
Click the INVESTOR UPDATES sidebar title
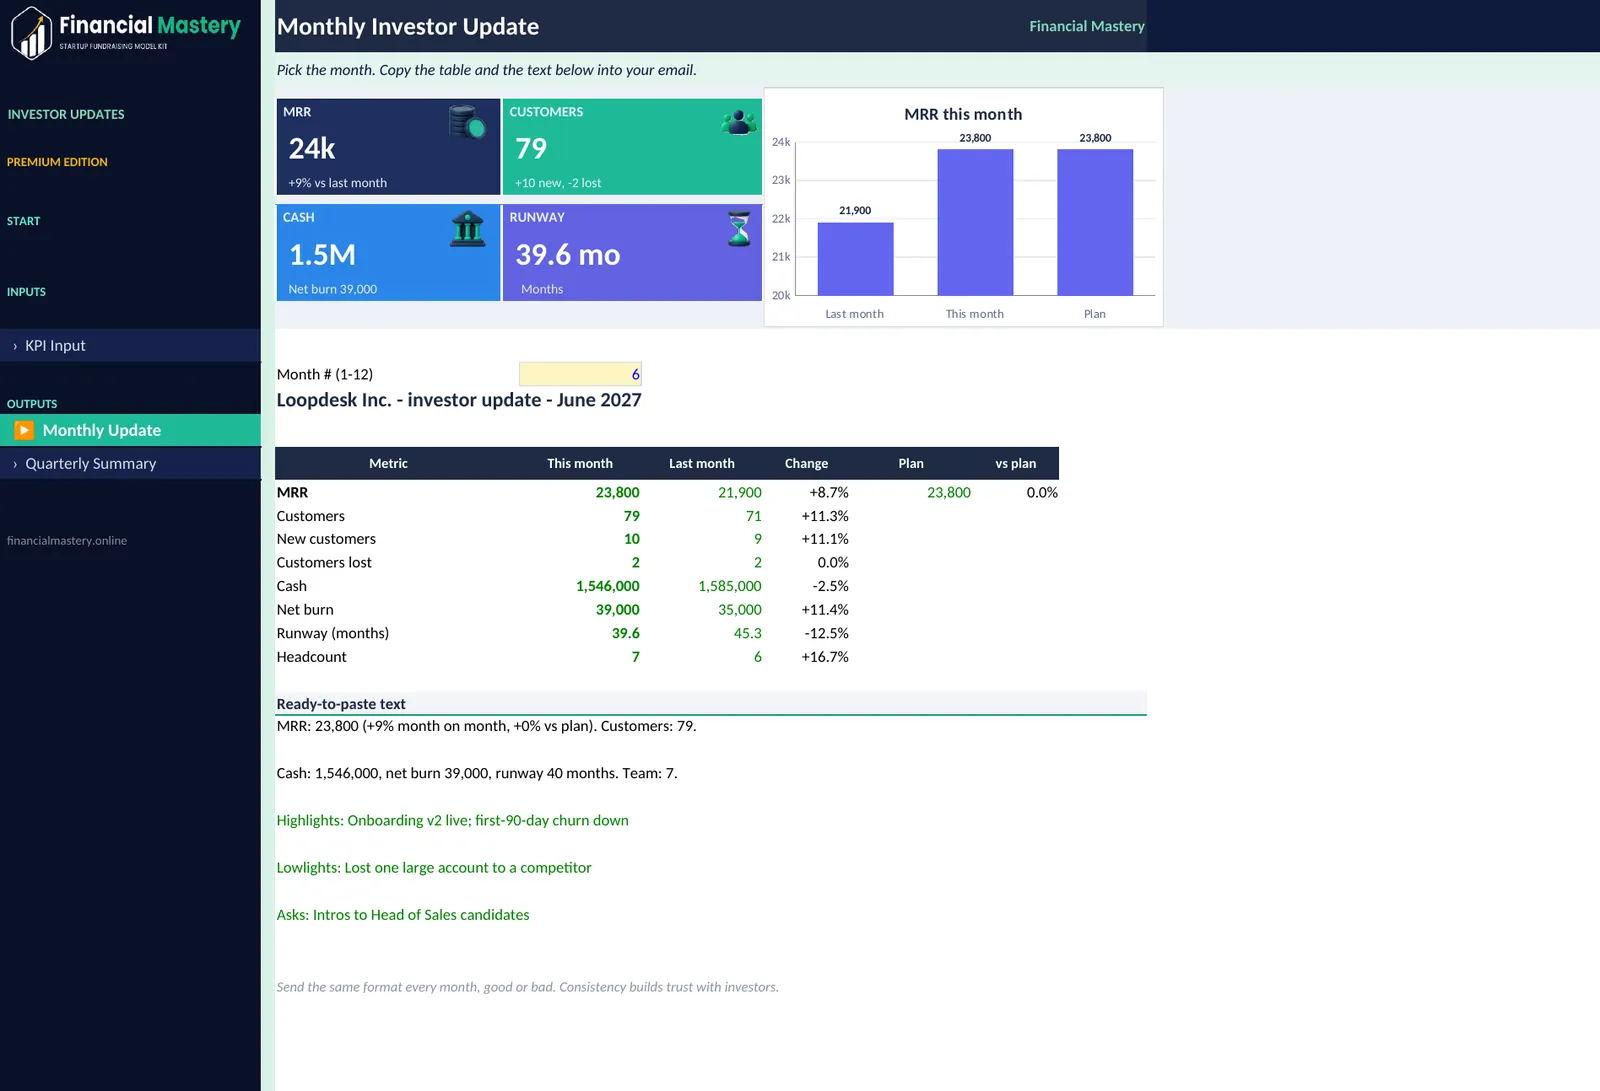click(66, 114)
